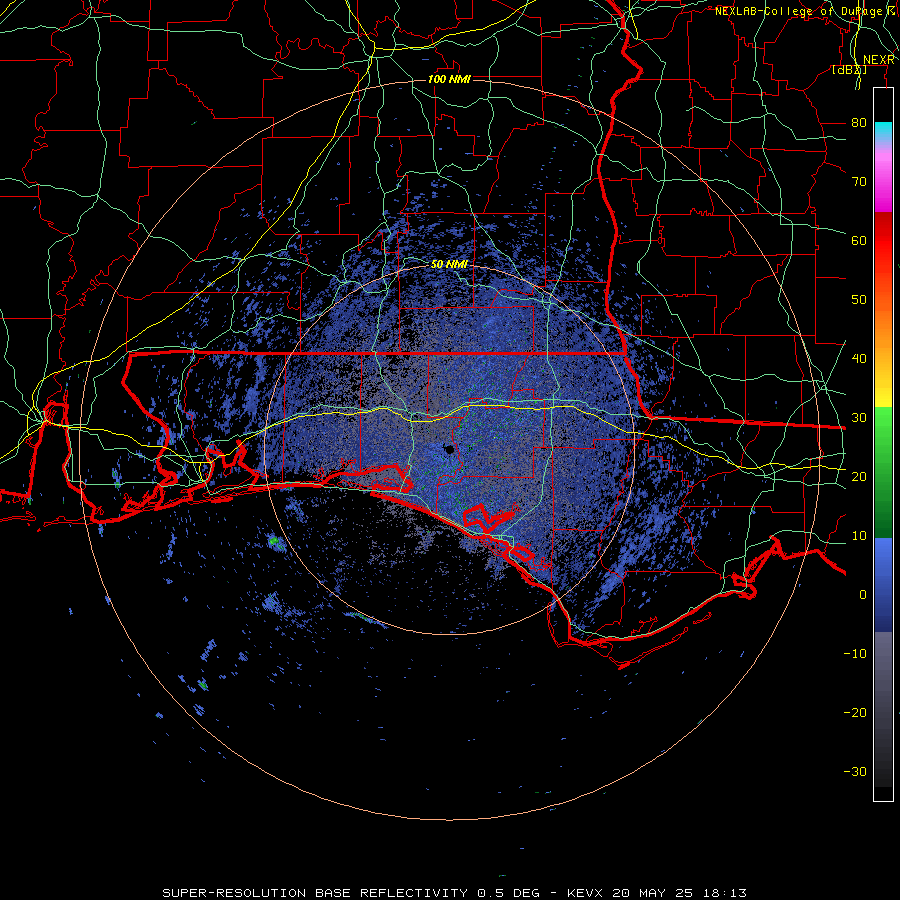Click the black radar site dot at center
The width and height of the screenshot is (900, 900).
pyautogui.click(x=449, y=449)
